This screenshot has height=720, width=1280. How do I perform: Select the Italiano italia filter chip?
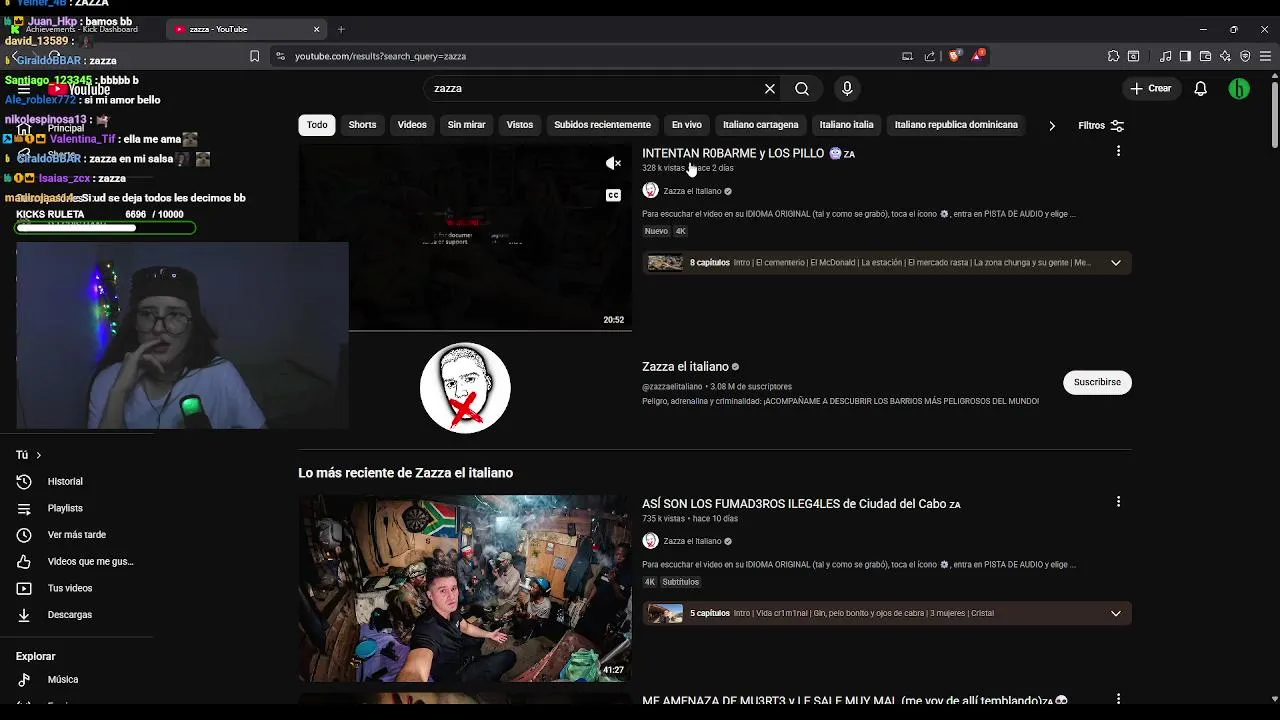(846, 125)
